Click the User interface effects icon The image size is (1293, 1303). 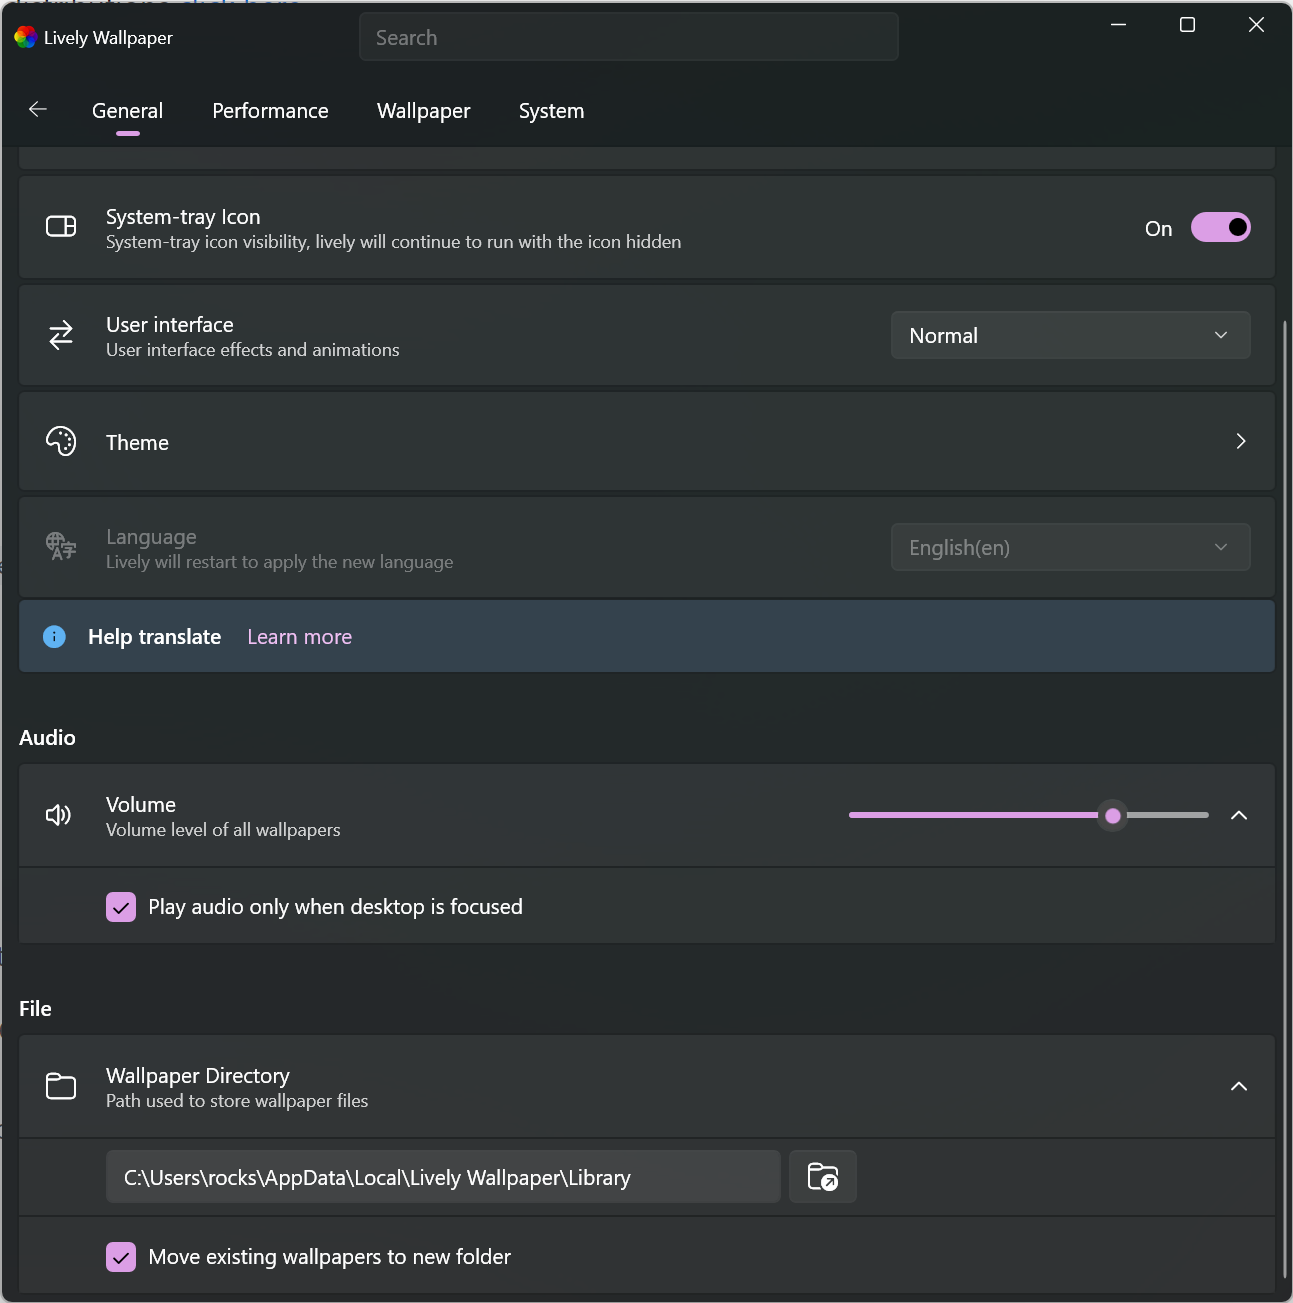point(60,336)
